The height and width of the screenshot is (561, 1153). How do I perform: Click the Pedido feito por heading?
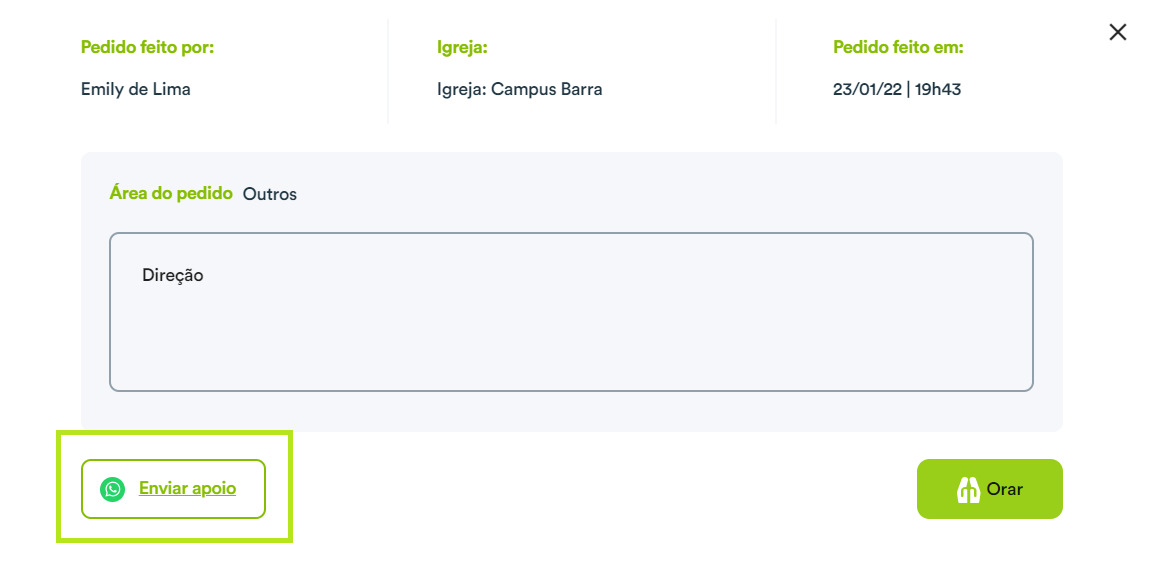click(x=147, y=48)
